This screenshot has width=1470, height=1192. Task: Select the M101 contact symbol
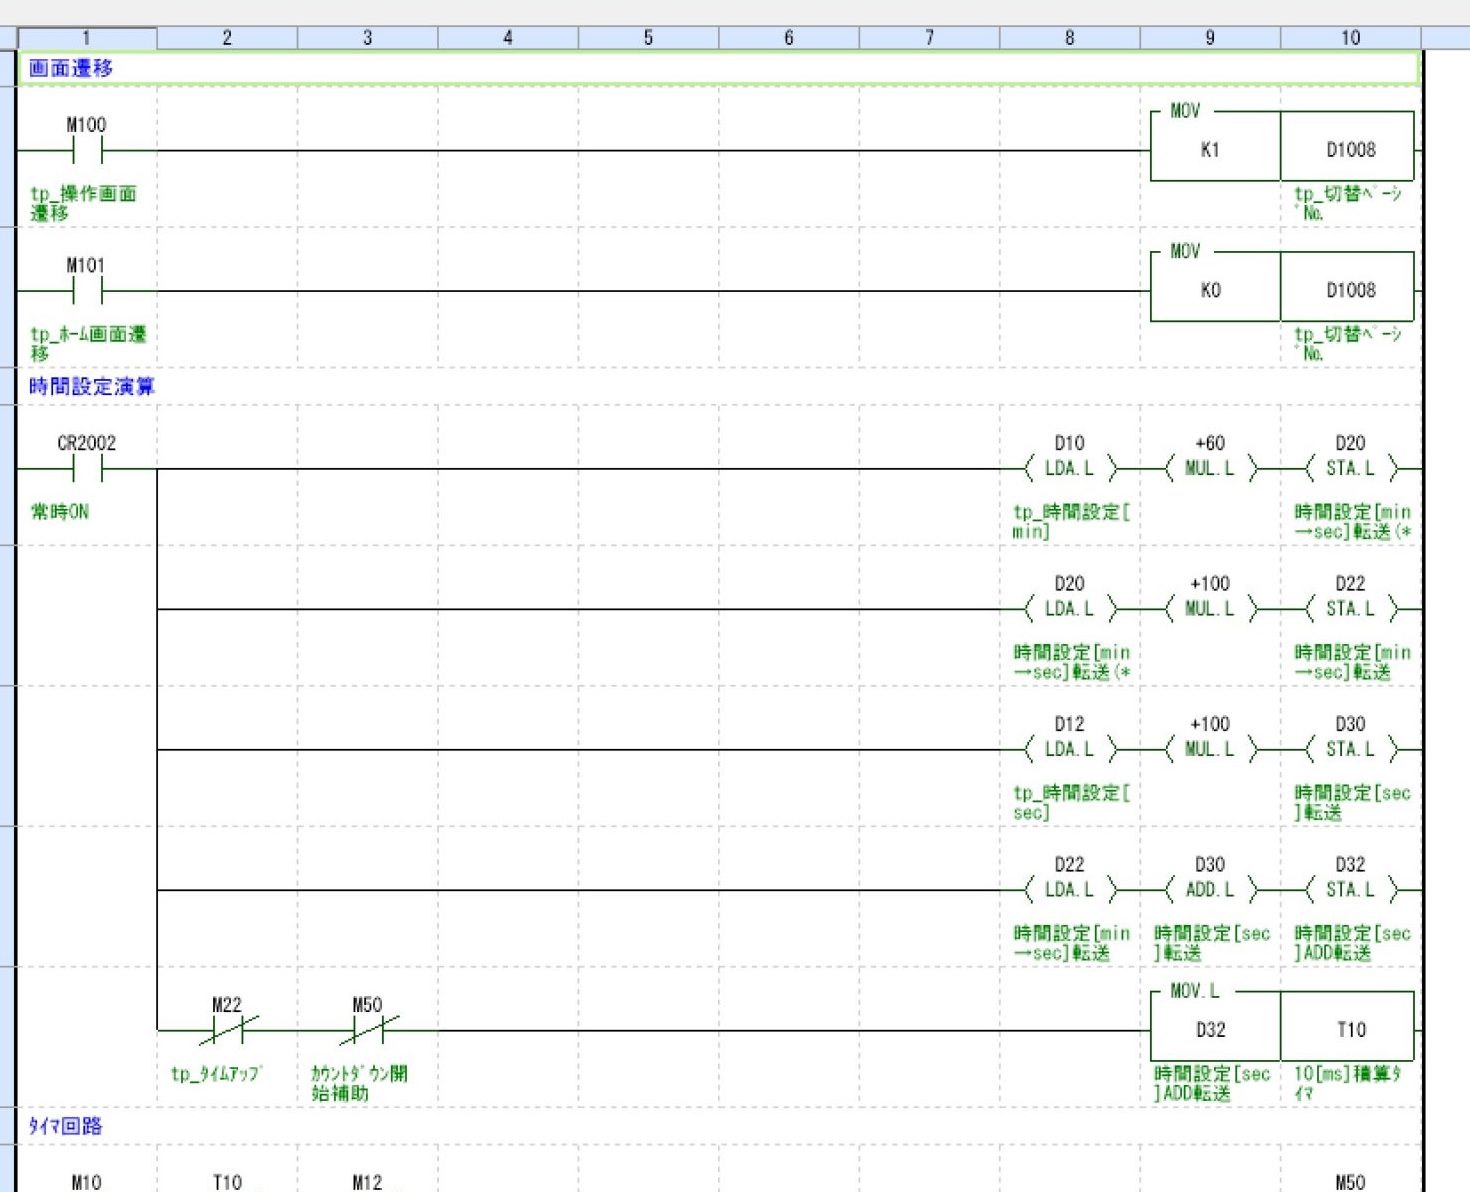tap(87, 291)
